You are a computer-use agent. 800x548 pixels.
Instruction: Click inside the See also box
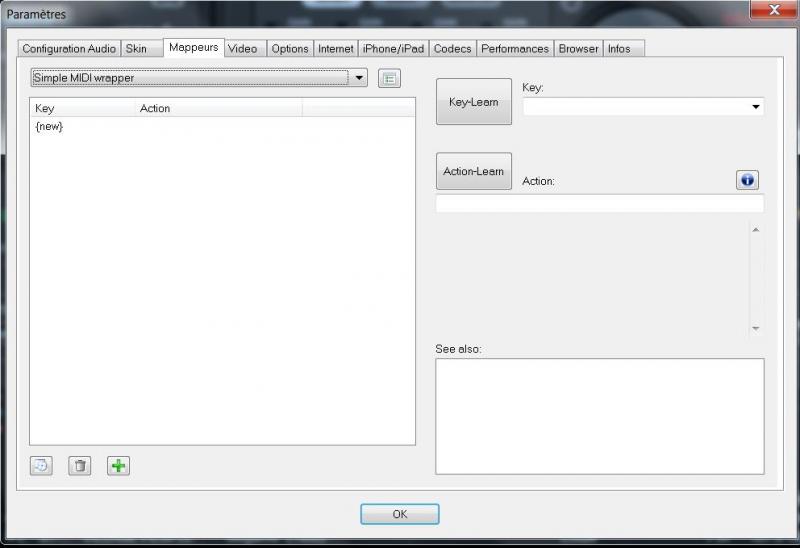600,416
